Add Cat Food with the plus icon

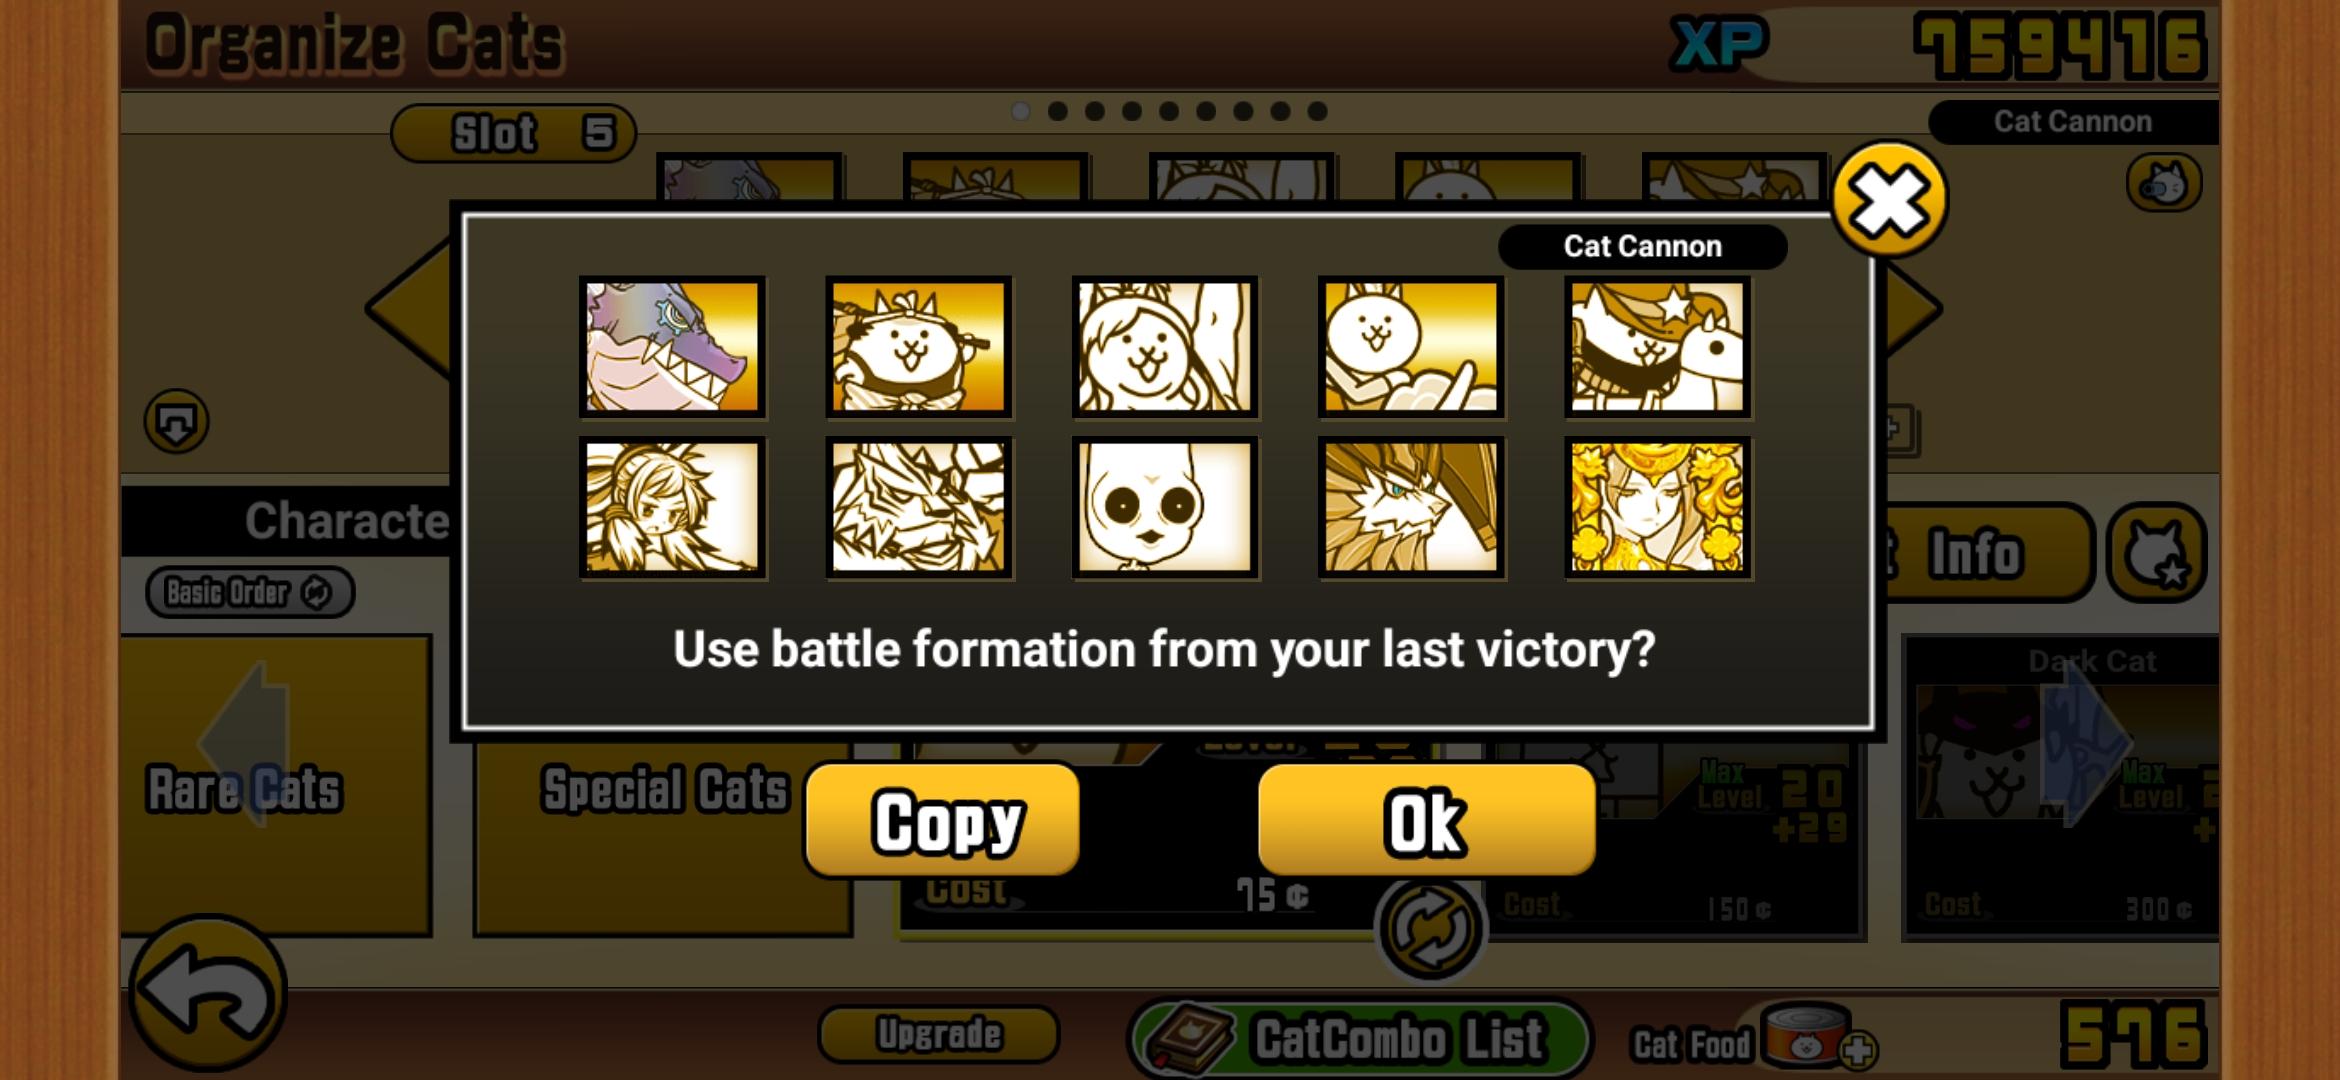pyautogui.click(x=1857, y=1050)
